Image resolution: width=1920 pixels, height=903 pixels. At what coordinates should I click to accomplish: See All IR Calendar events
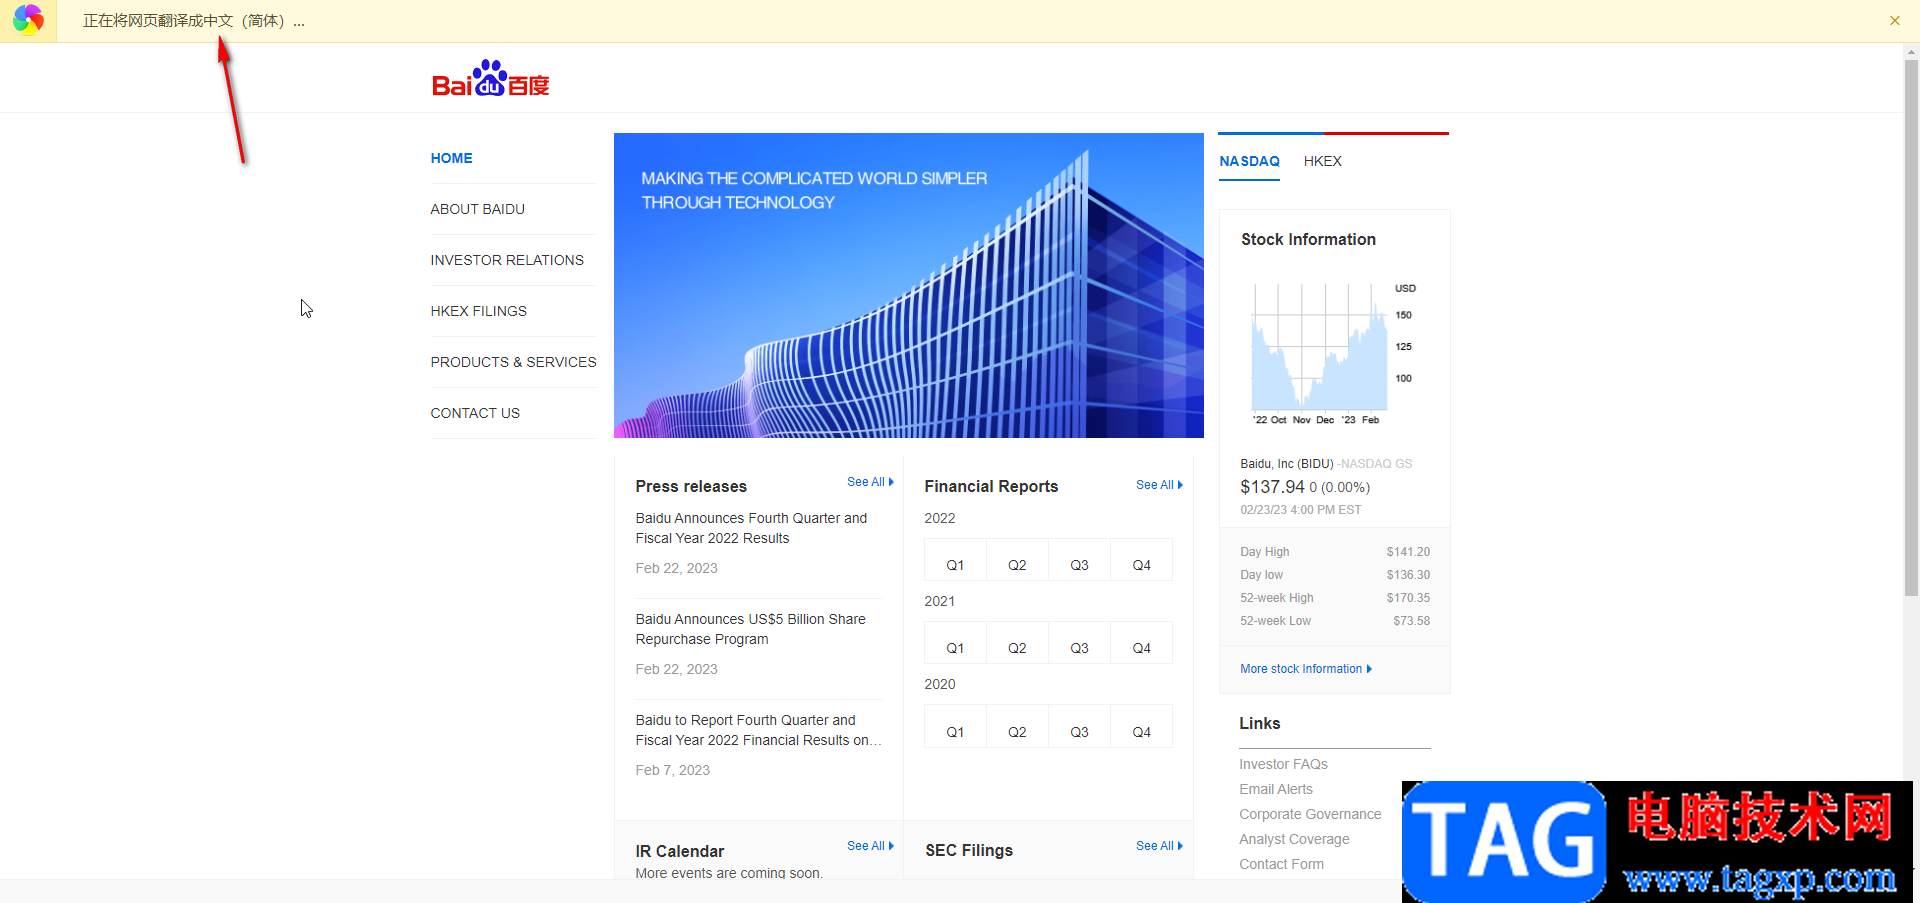click(871, 846)
